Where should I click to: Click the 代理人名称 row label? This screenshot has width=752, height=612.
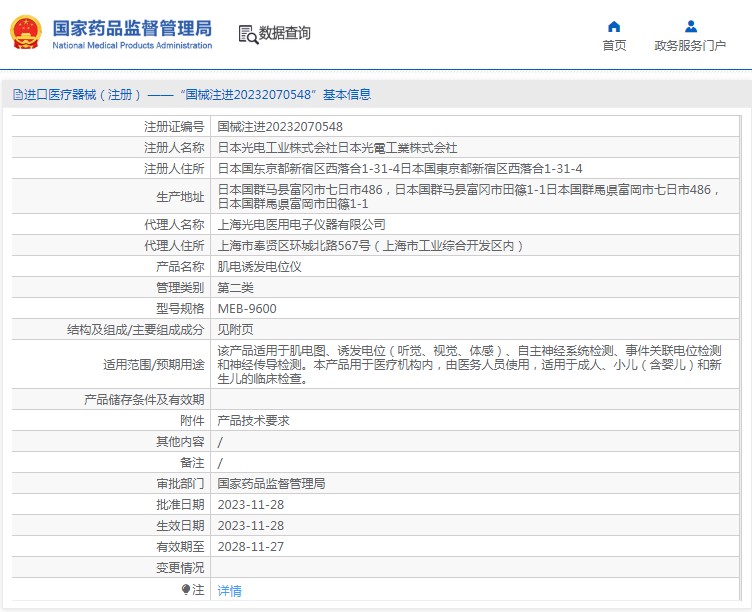[x=174, y=224]
